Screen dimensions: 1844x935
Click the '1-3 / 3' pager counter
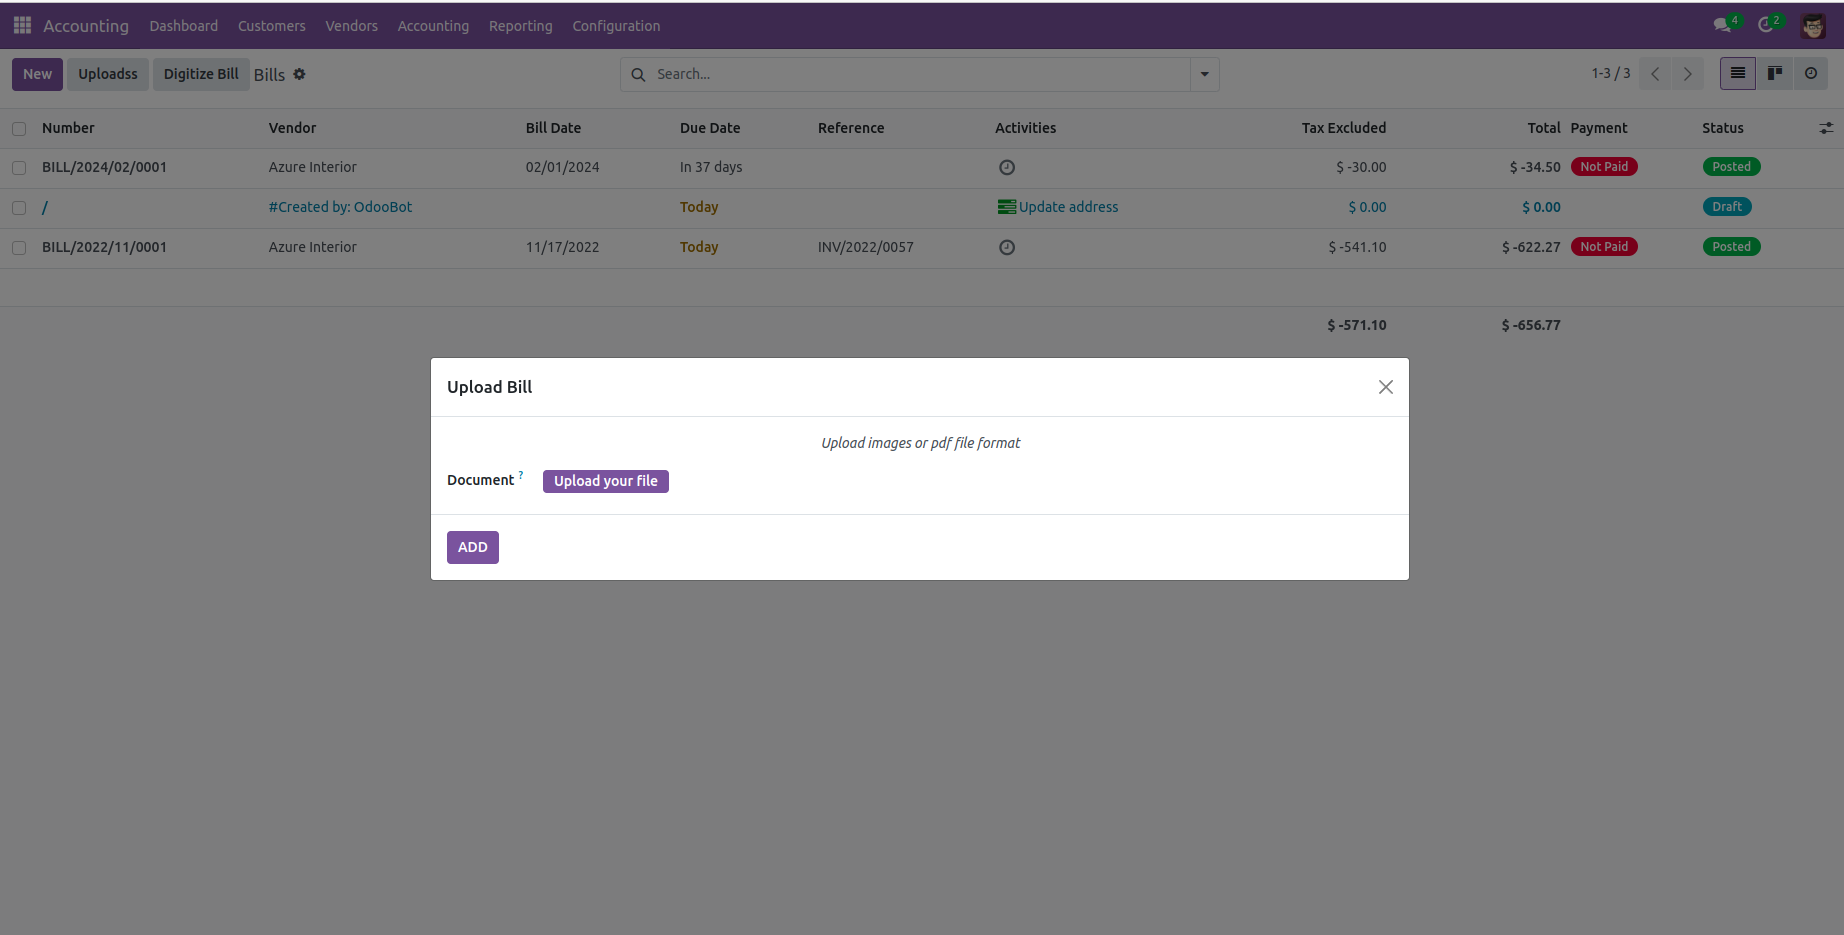click(1611, 74)
